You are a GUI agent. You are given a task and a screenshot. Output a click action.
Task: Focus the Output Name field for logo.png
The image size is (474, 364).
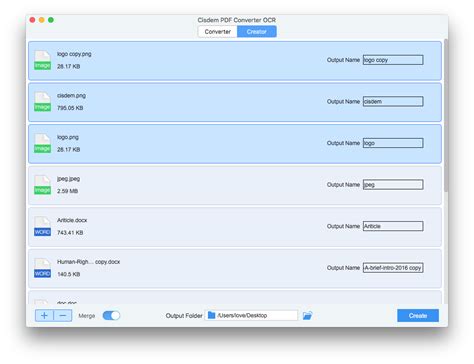click(x=393, y=143)
